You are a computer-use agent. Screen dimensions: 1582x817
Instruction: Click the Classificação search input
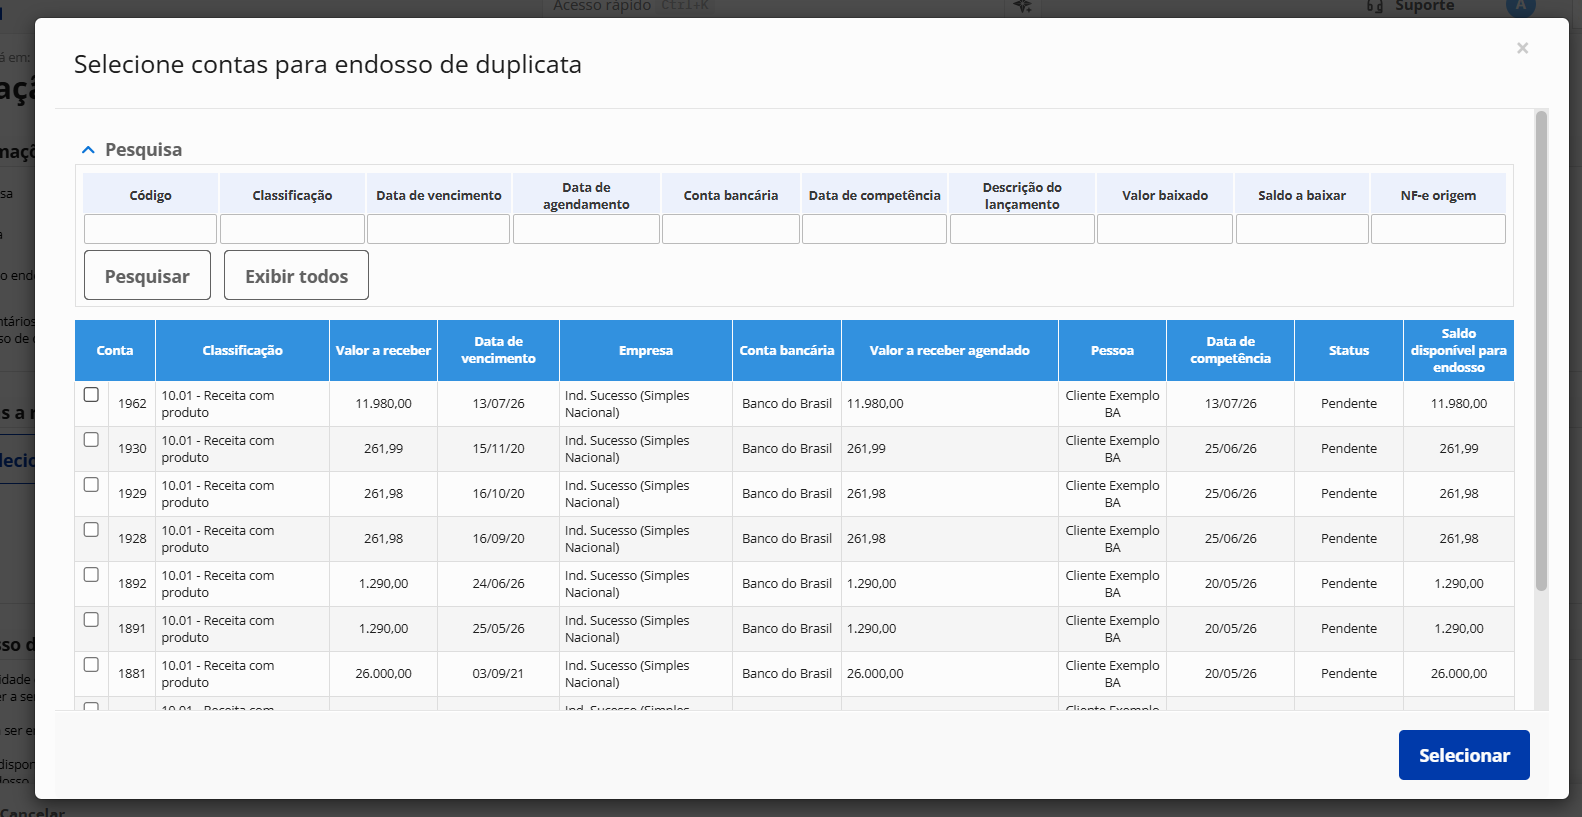click(292, 229)
